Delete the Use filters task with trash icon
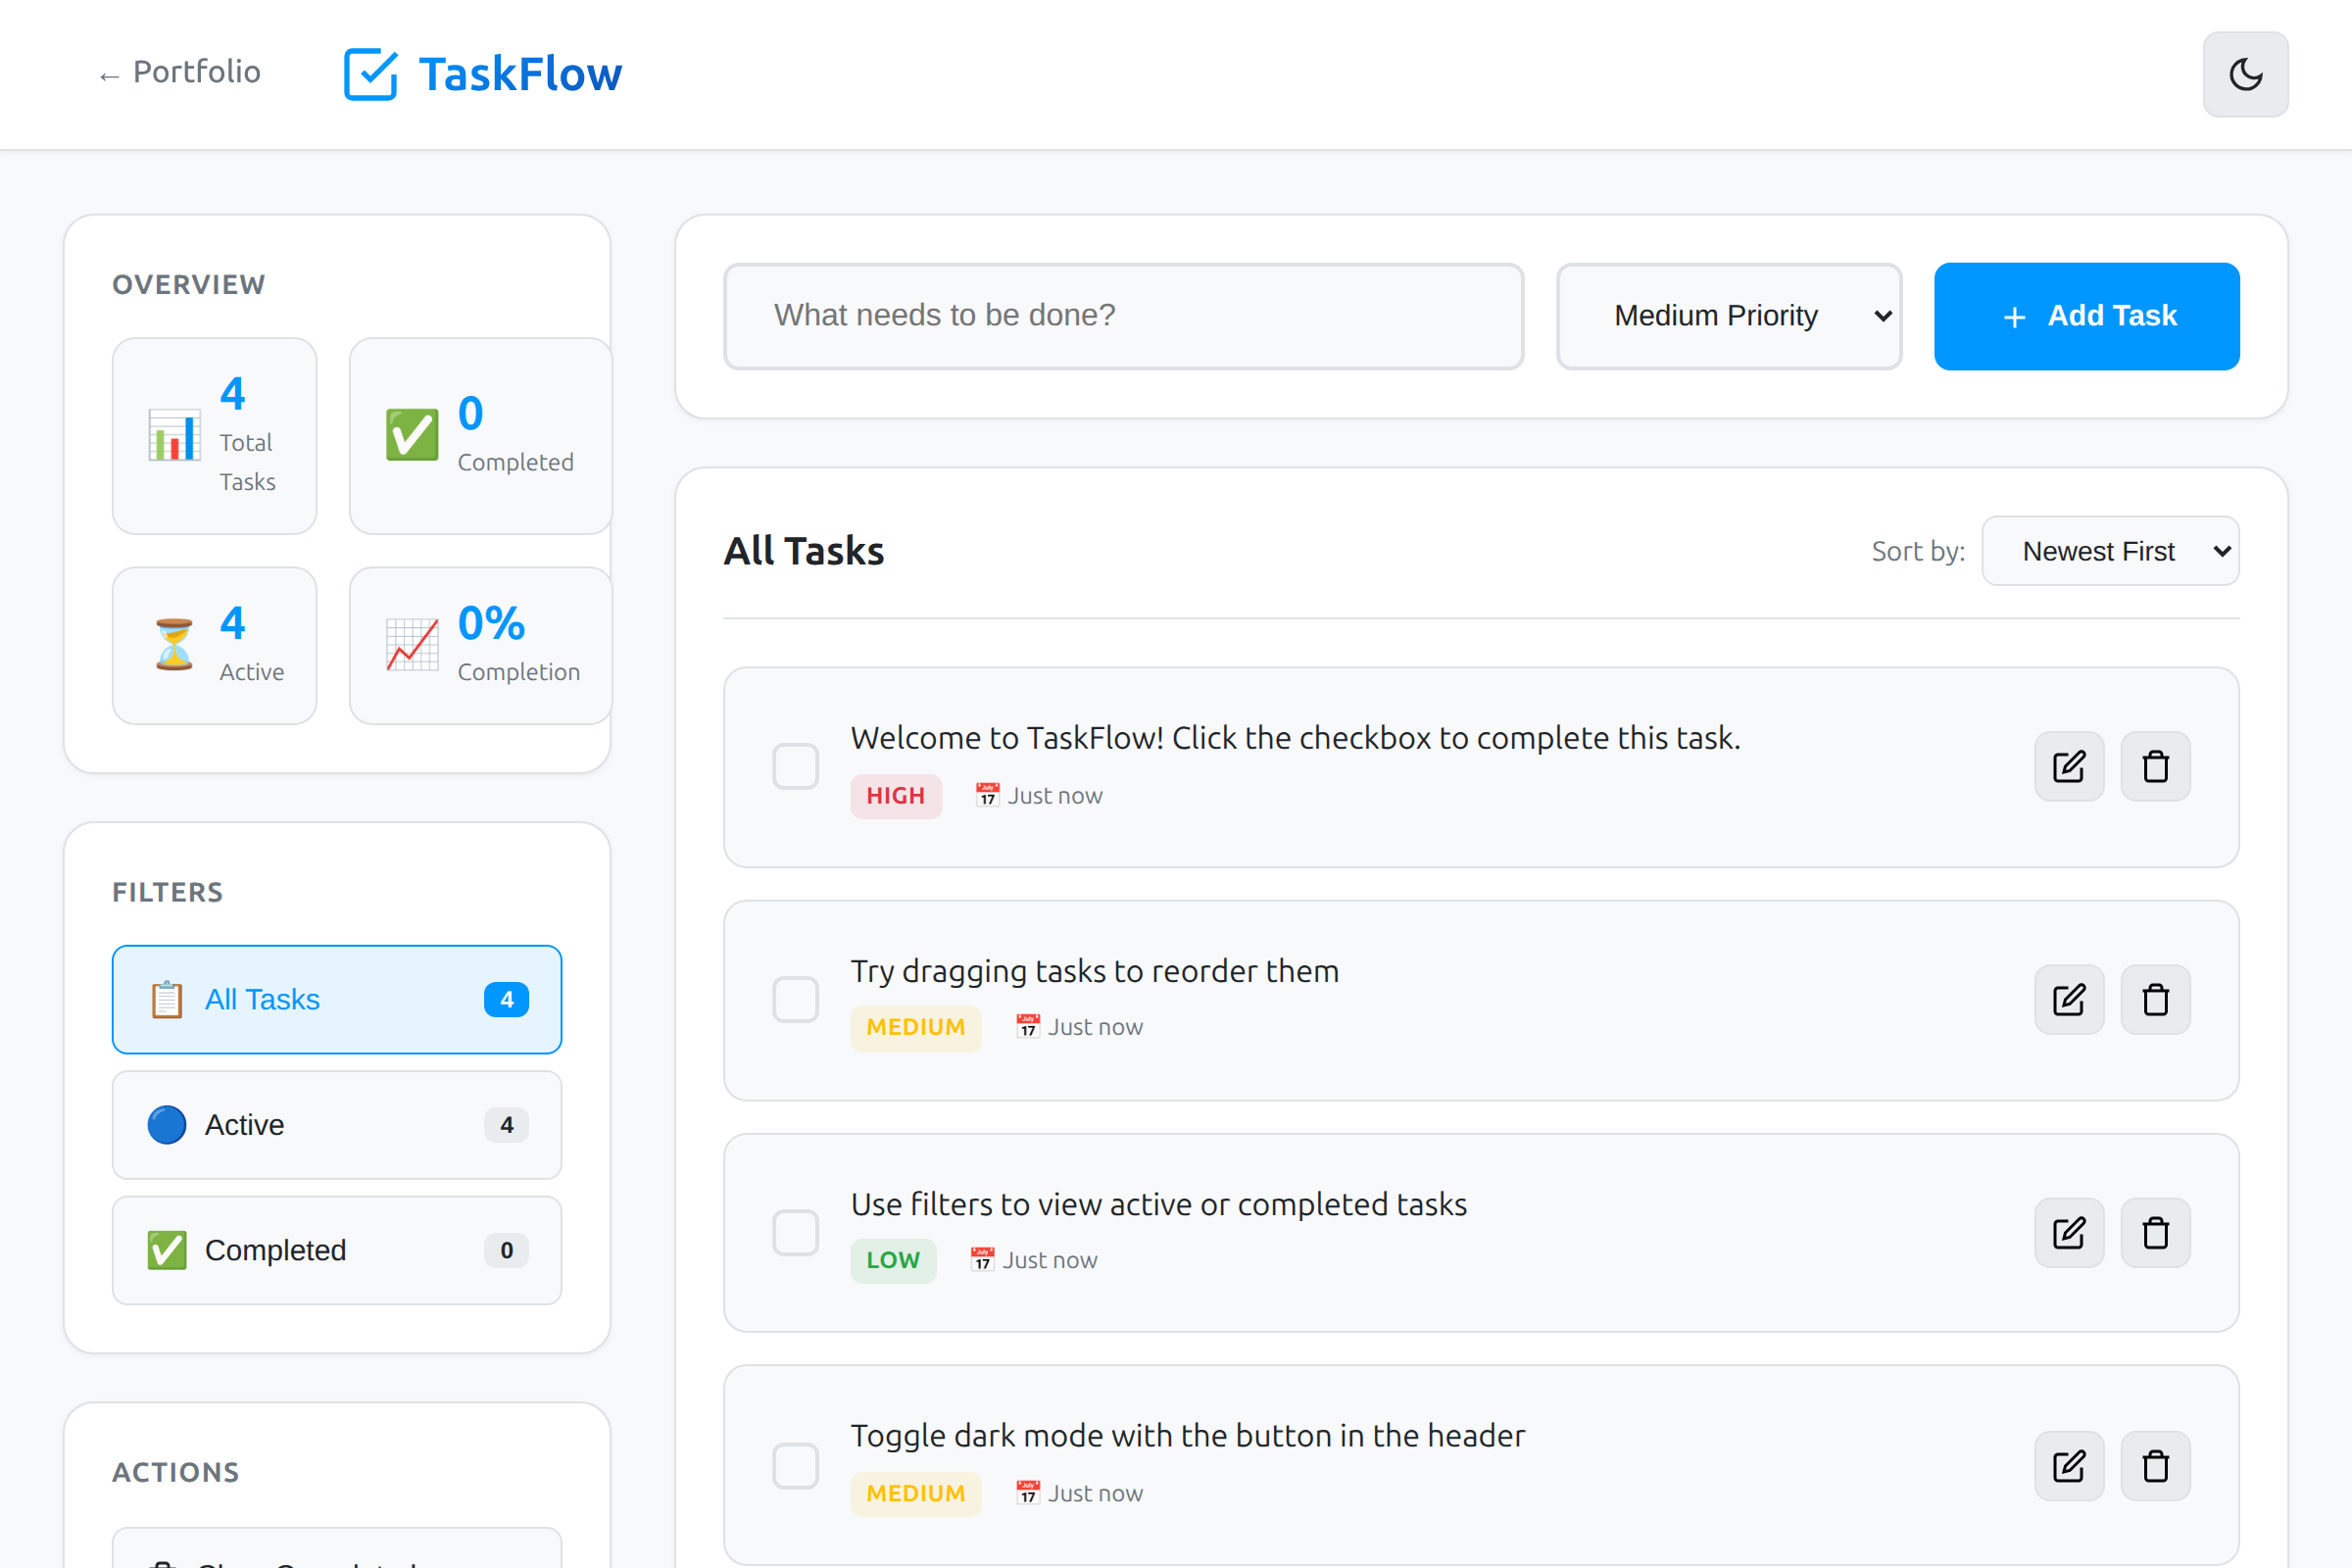 [x=2155, y=1232]
